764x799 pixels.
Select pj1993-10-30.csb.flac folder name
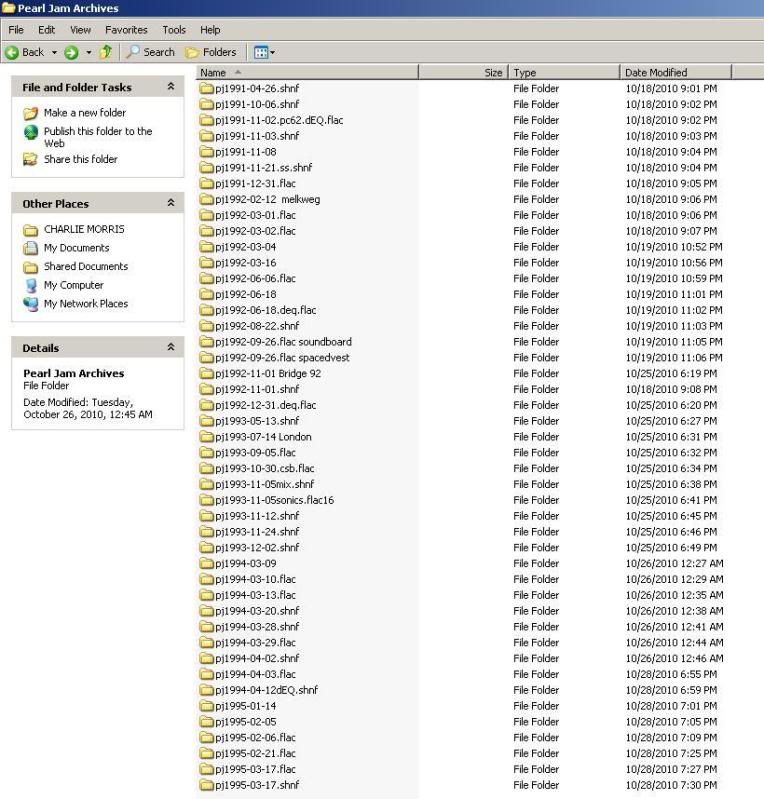click(x=265, y=468)
